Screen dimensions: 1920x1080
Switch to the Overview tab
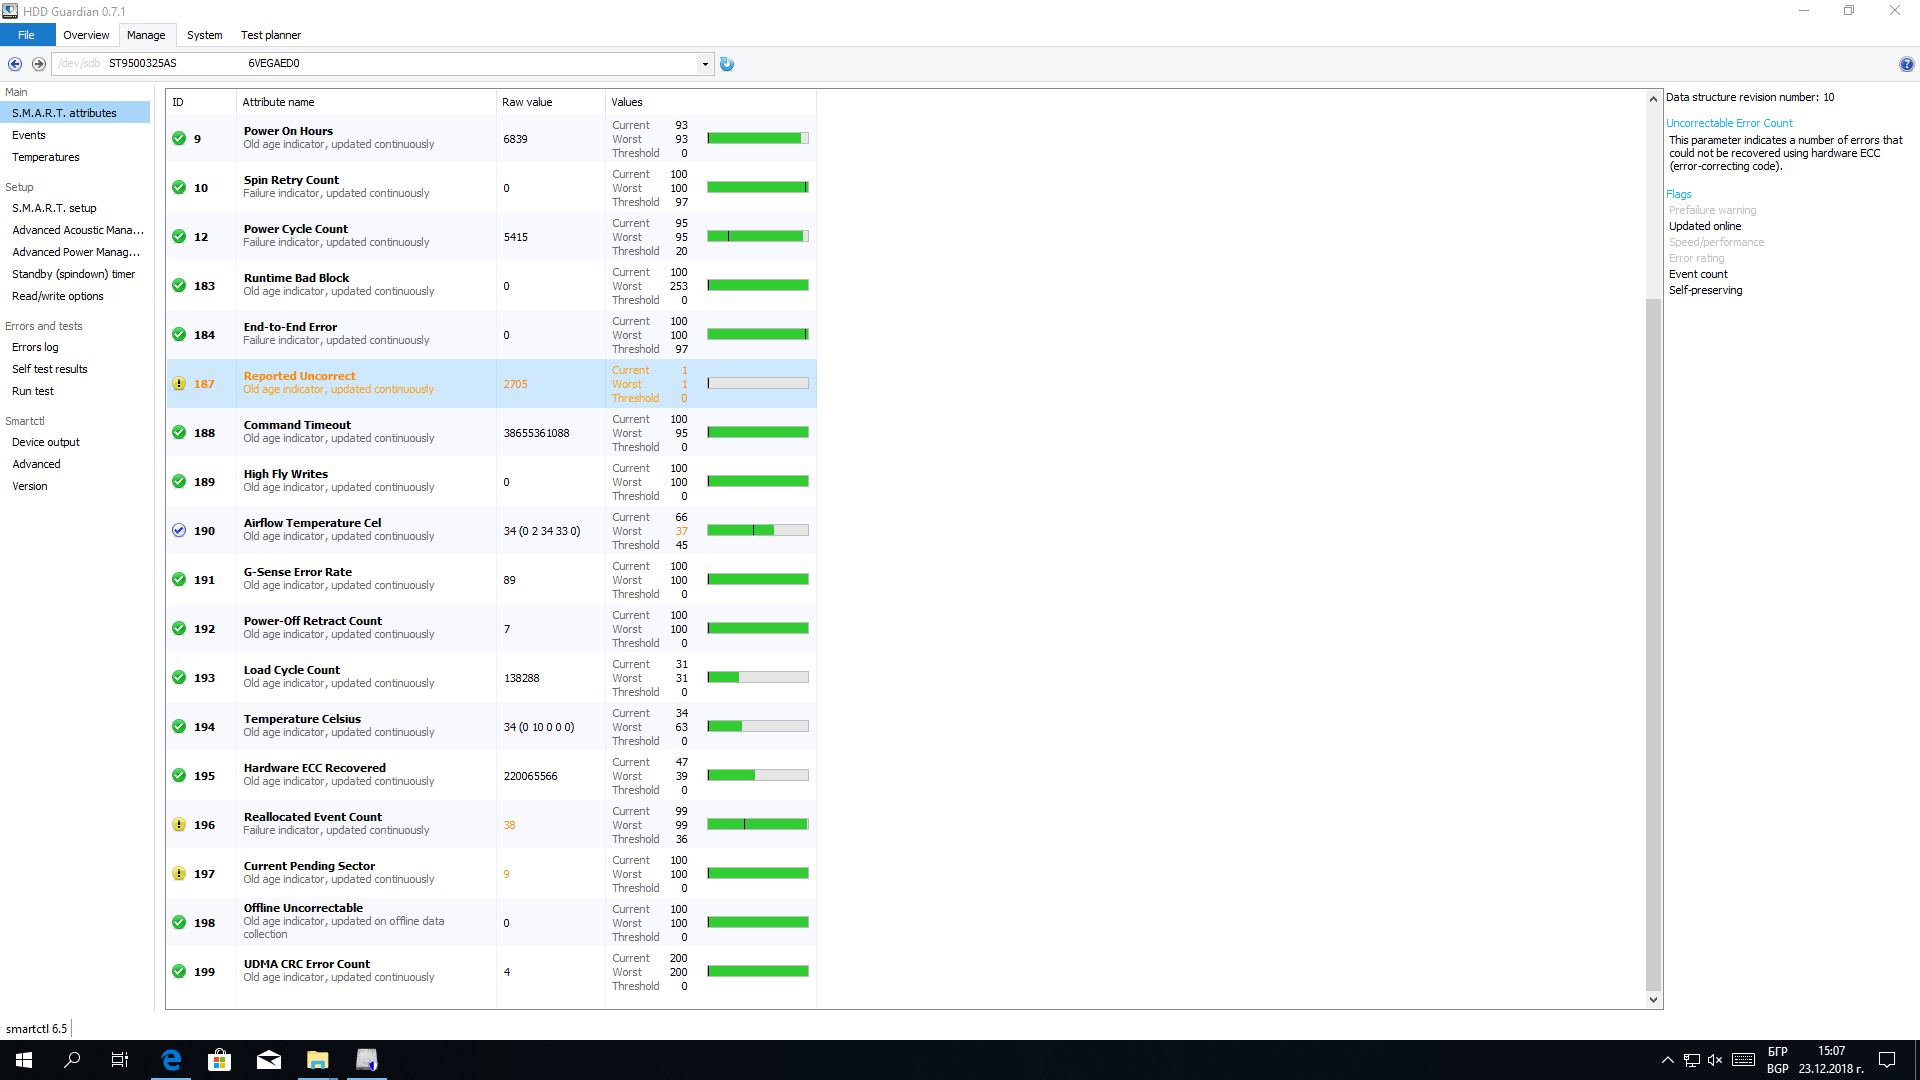[x=86, y=35]
